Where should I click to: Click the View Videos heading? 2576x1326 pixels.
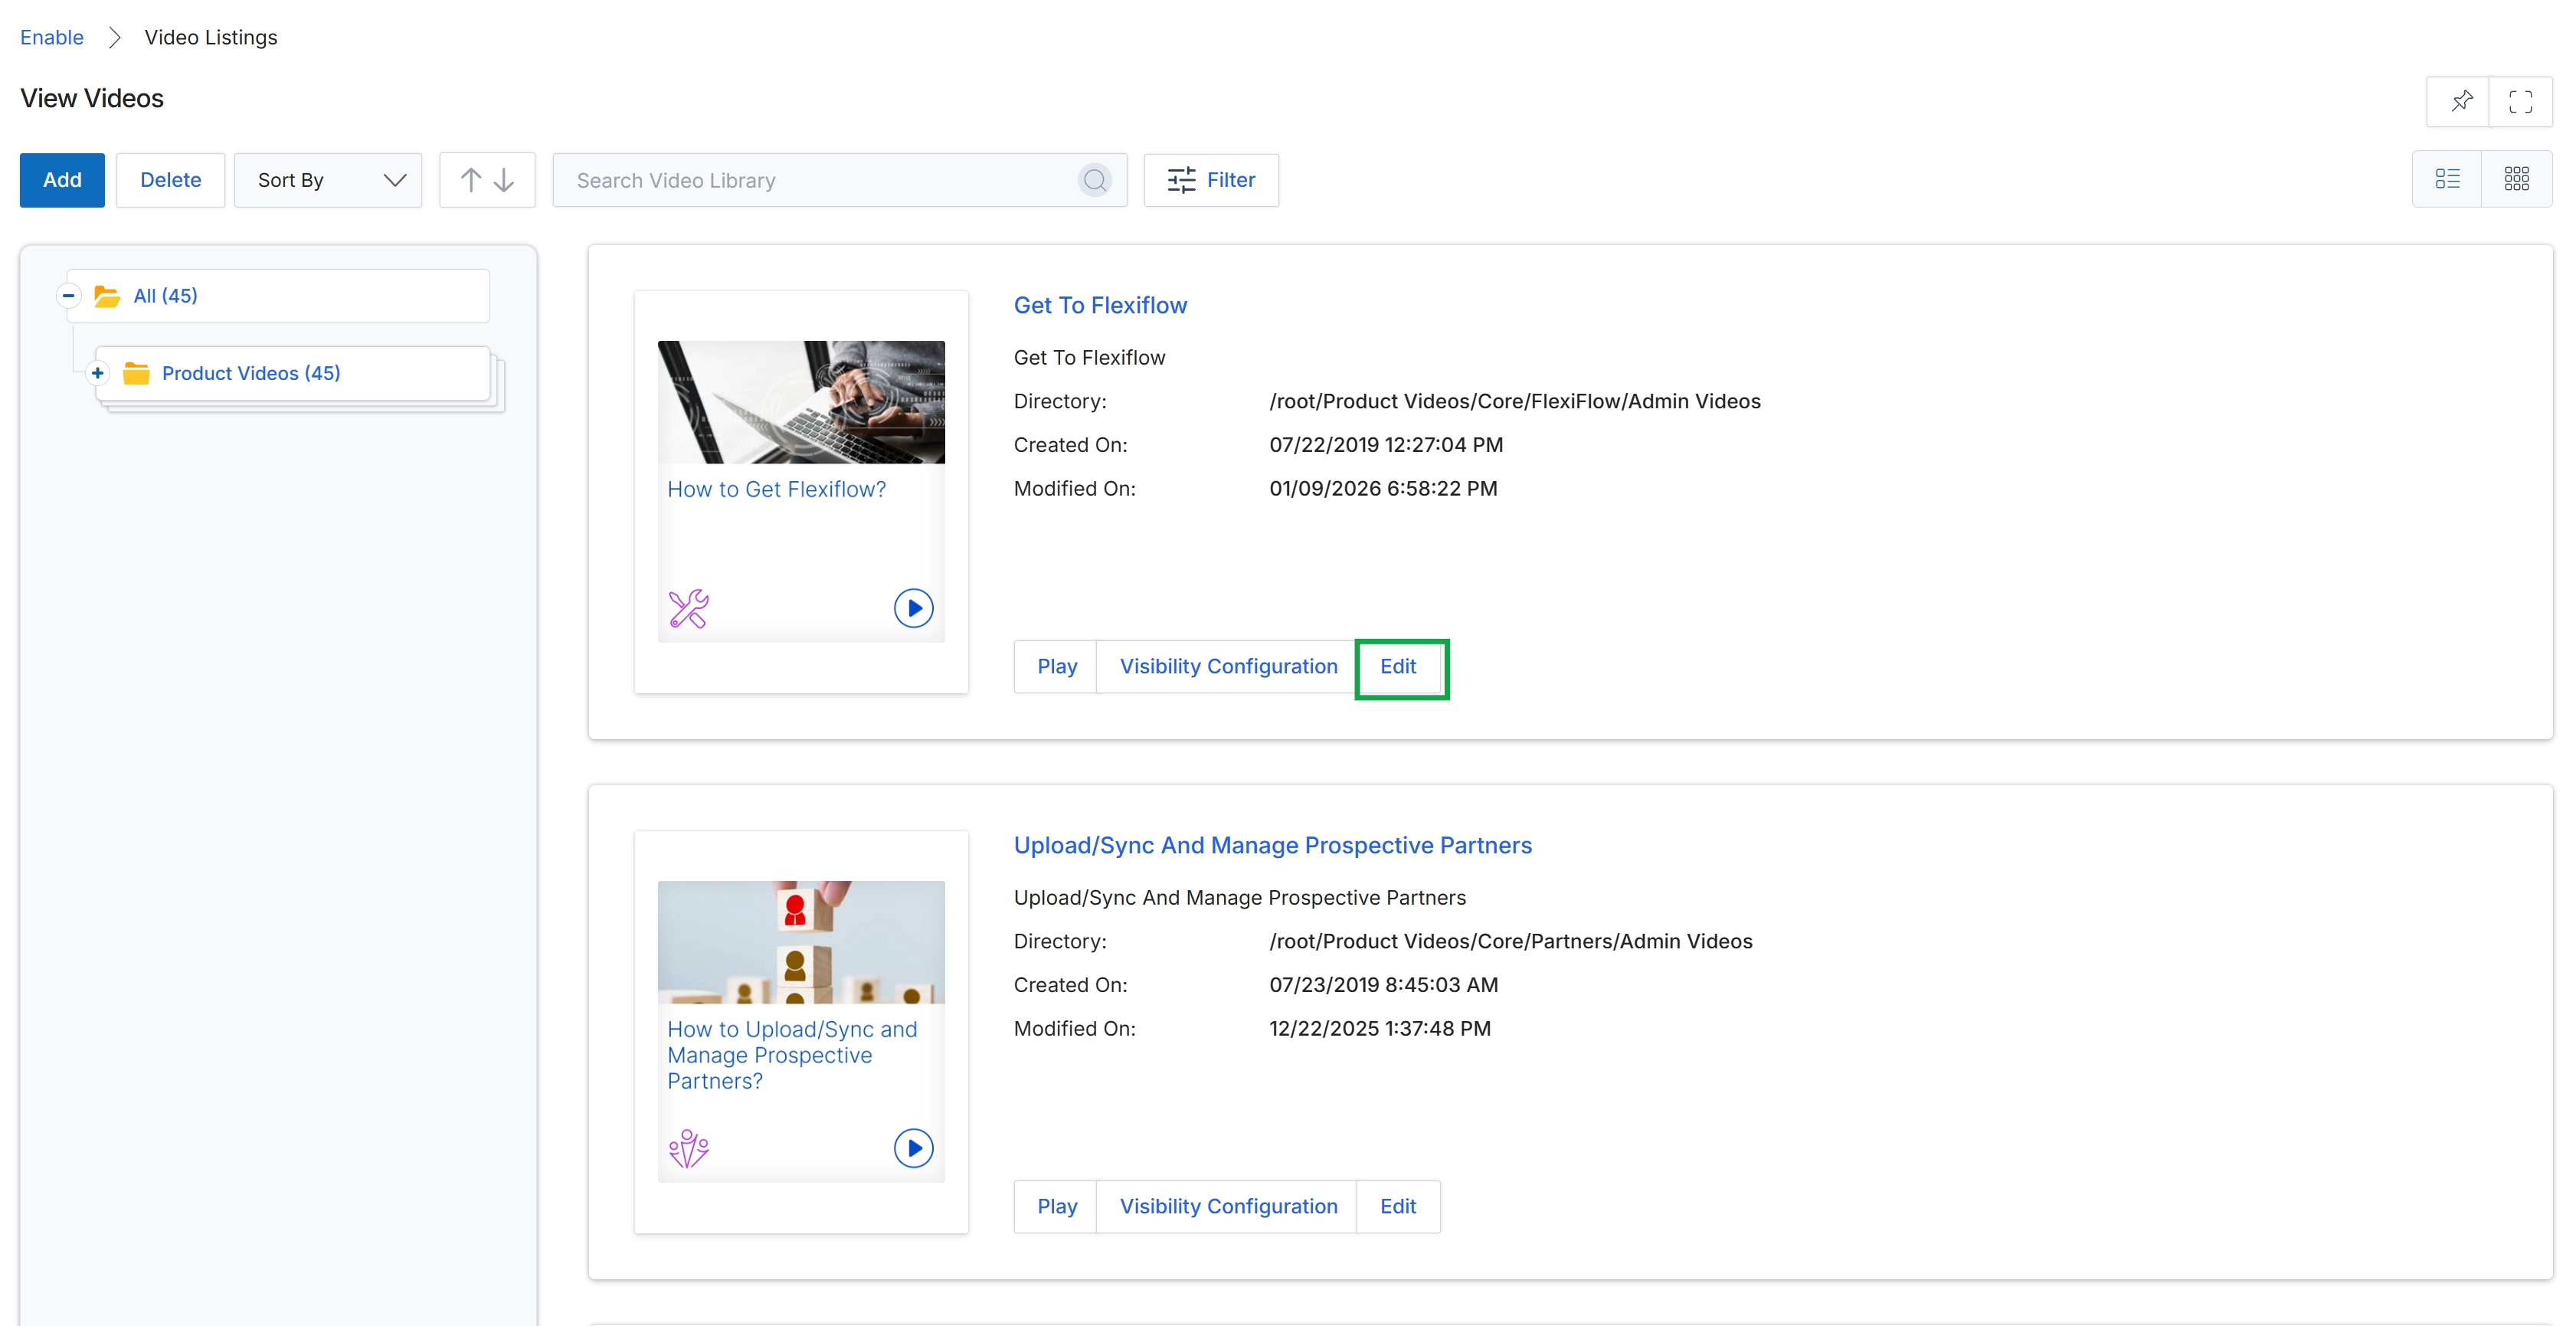(92, 98)
